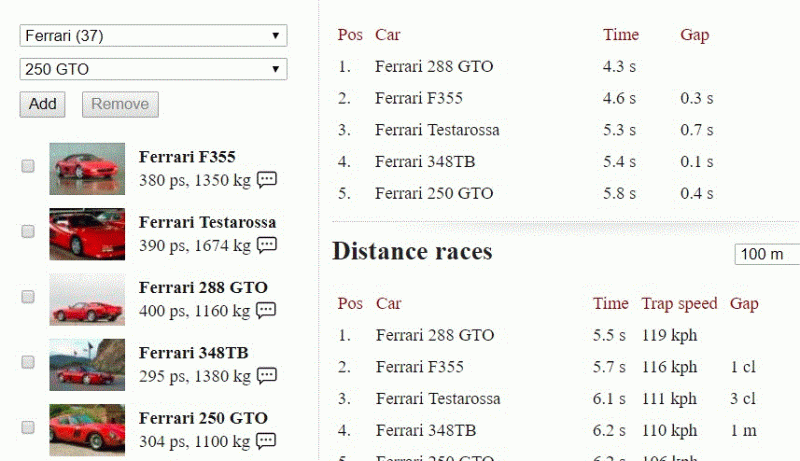View the Ferrari 288 GTO thumbnail image
Image resolution: width=800 pixels, height=461 pixels.
pos(87,299)
